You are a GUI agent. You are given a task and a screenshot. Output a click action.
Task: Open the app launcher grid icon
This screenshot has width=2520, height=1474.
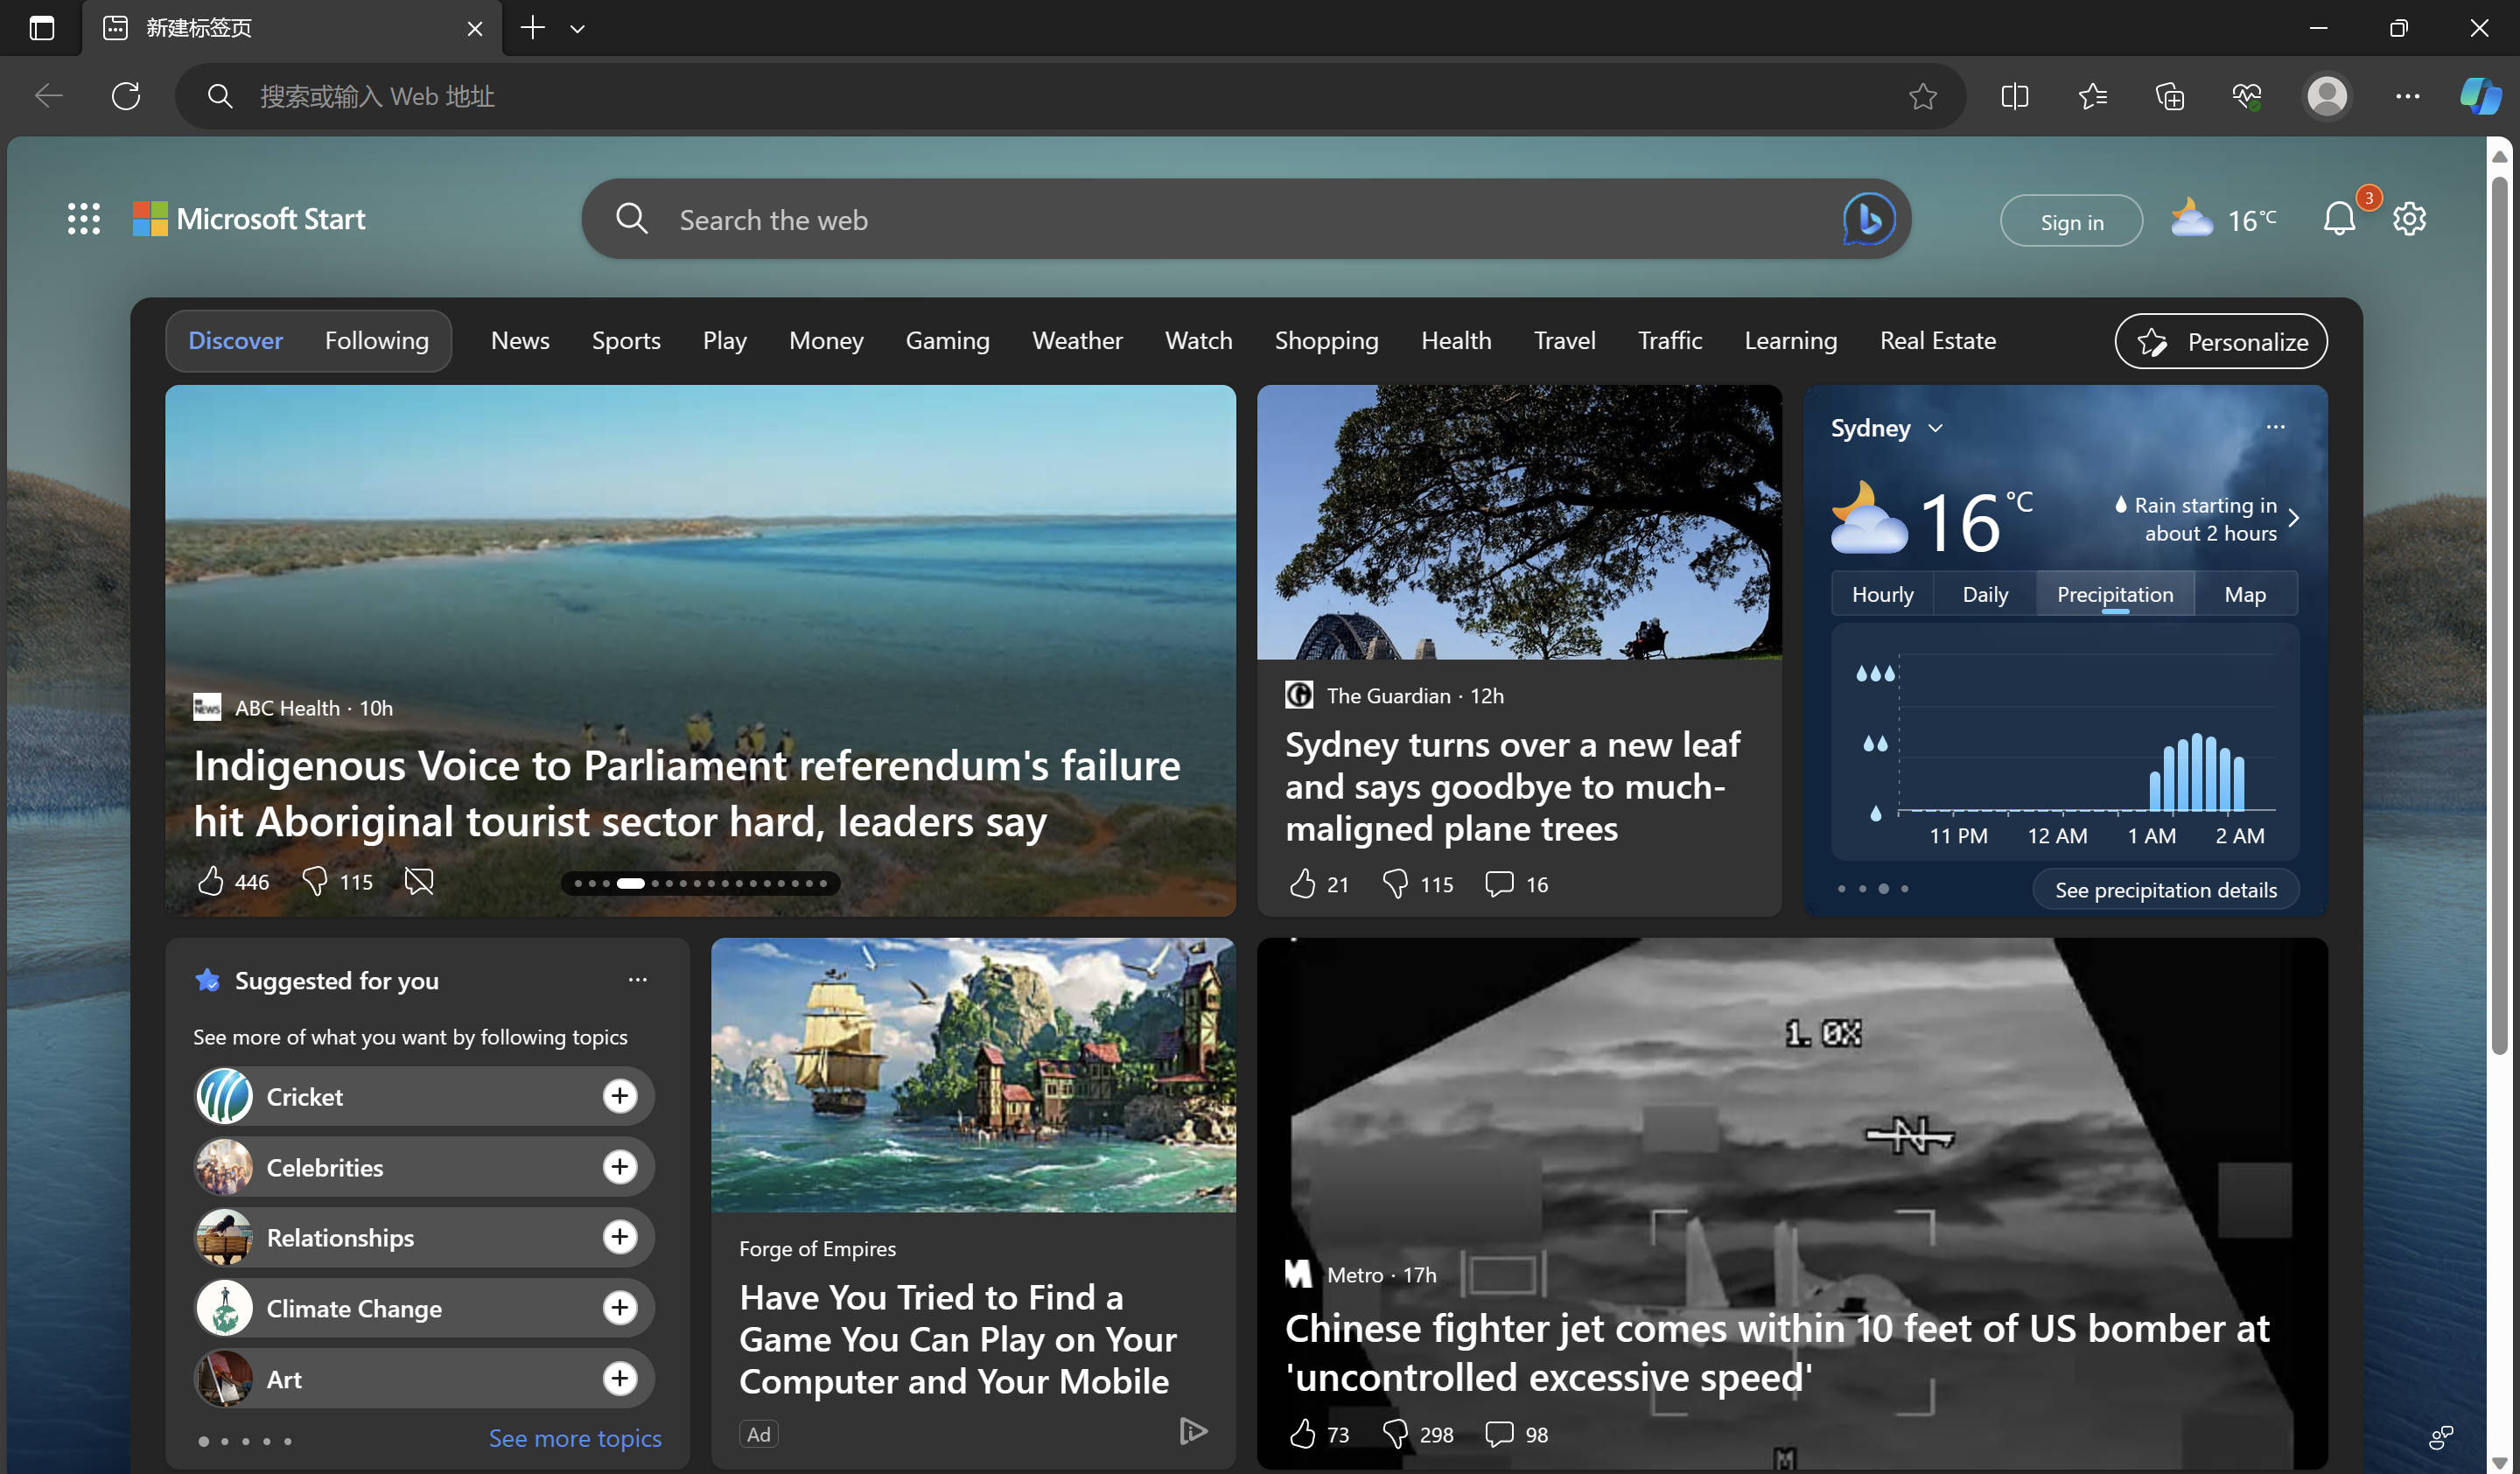click(84, 219)
